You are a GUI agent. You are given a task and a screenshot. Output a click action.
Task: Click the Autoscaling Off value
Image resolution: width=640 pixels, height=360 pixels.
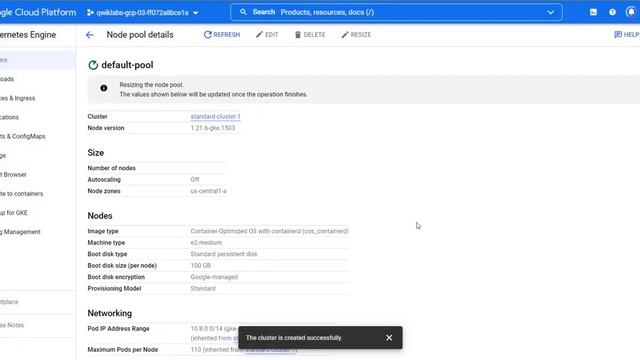click(x=195, y=179)
